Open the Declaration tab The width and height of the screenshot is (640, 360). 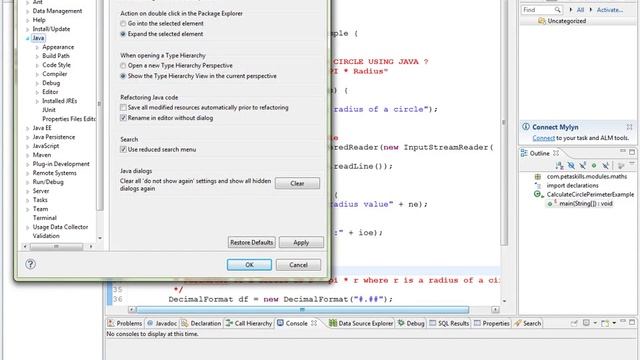[x=201, y=323]
